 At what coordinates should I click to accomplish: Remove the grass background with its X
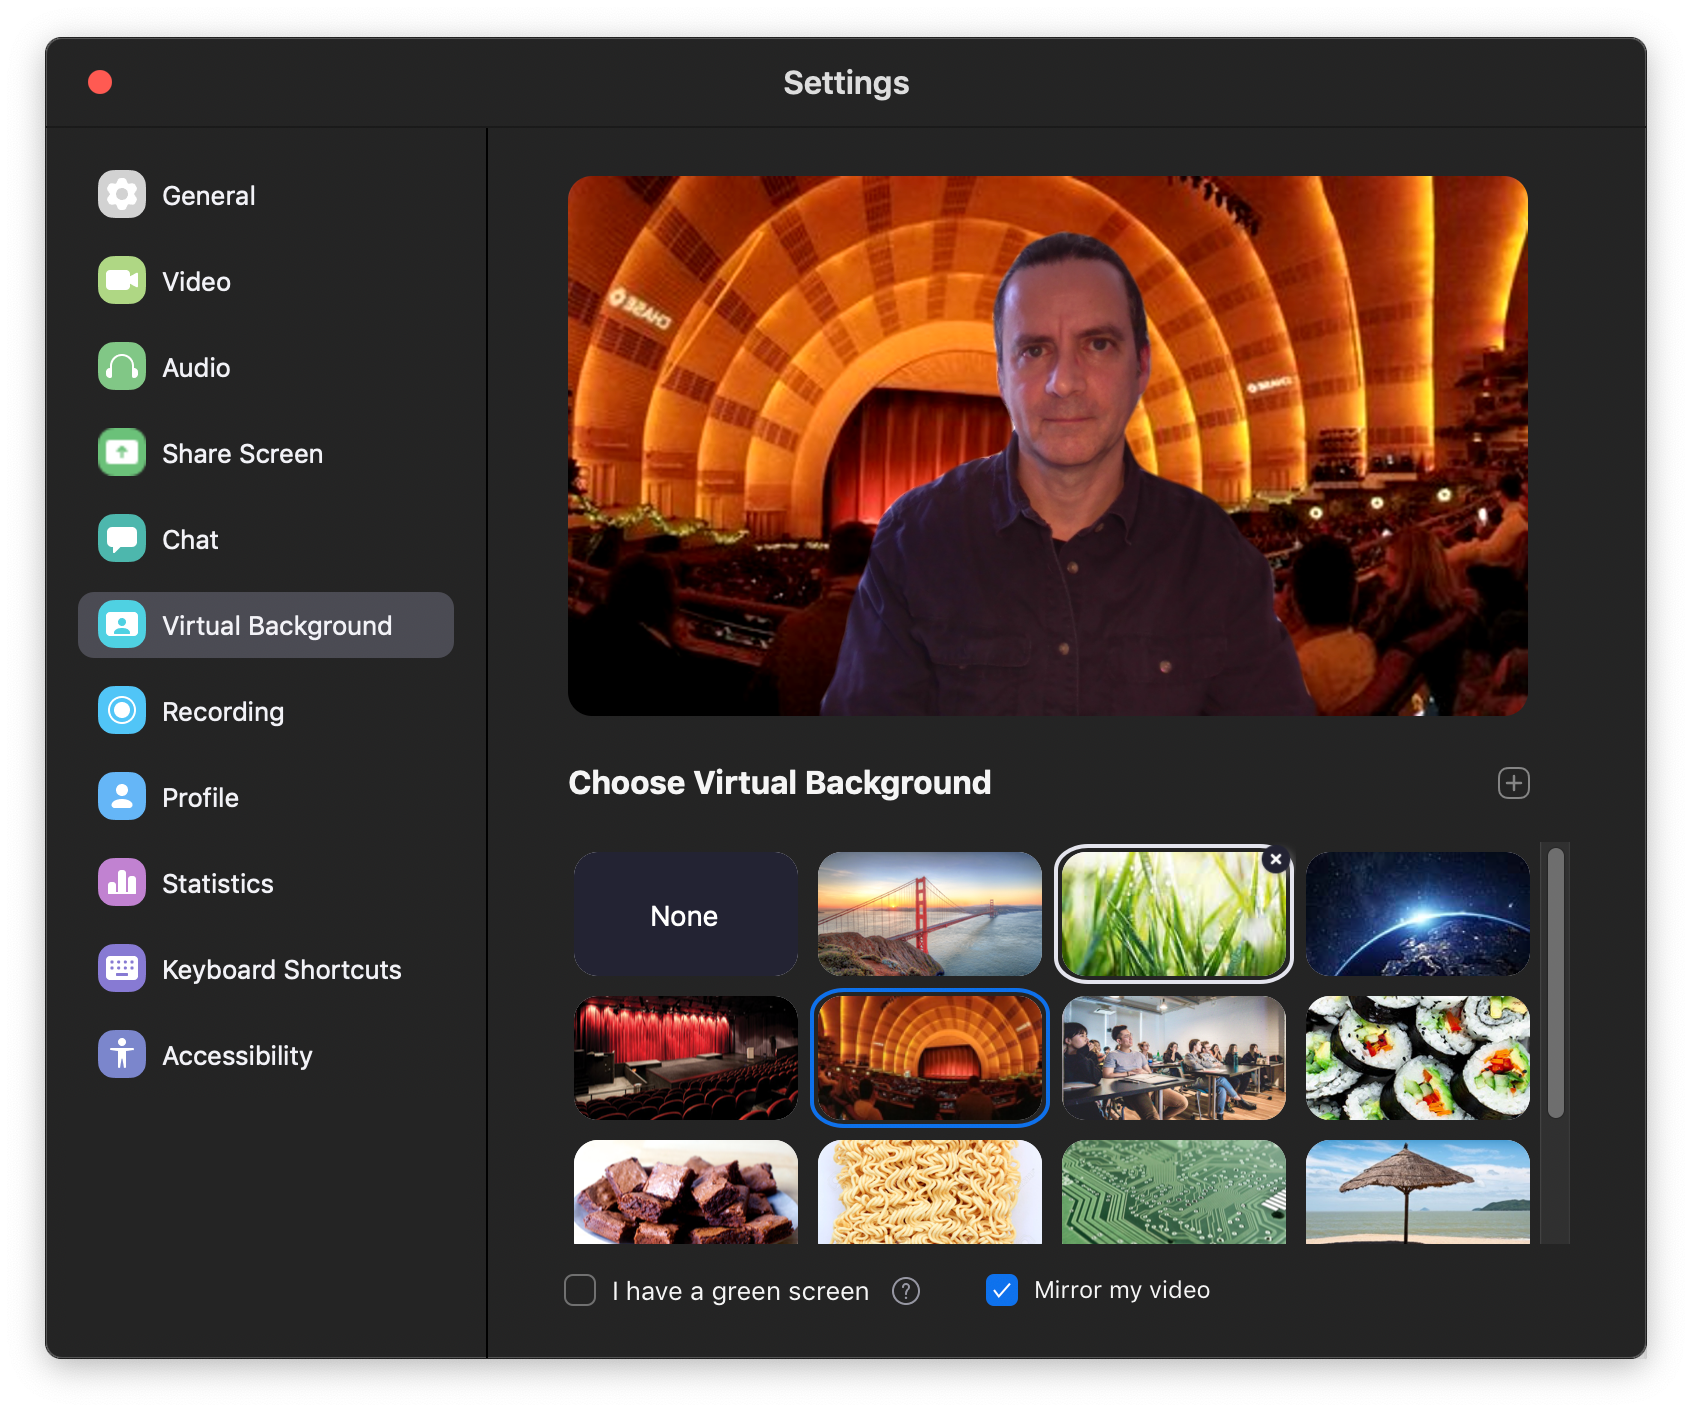tap(1276, 859)
